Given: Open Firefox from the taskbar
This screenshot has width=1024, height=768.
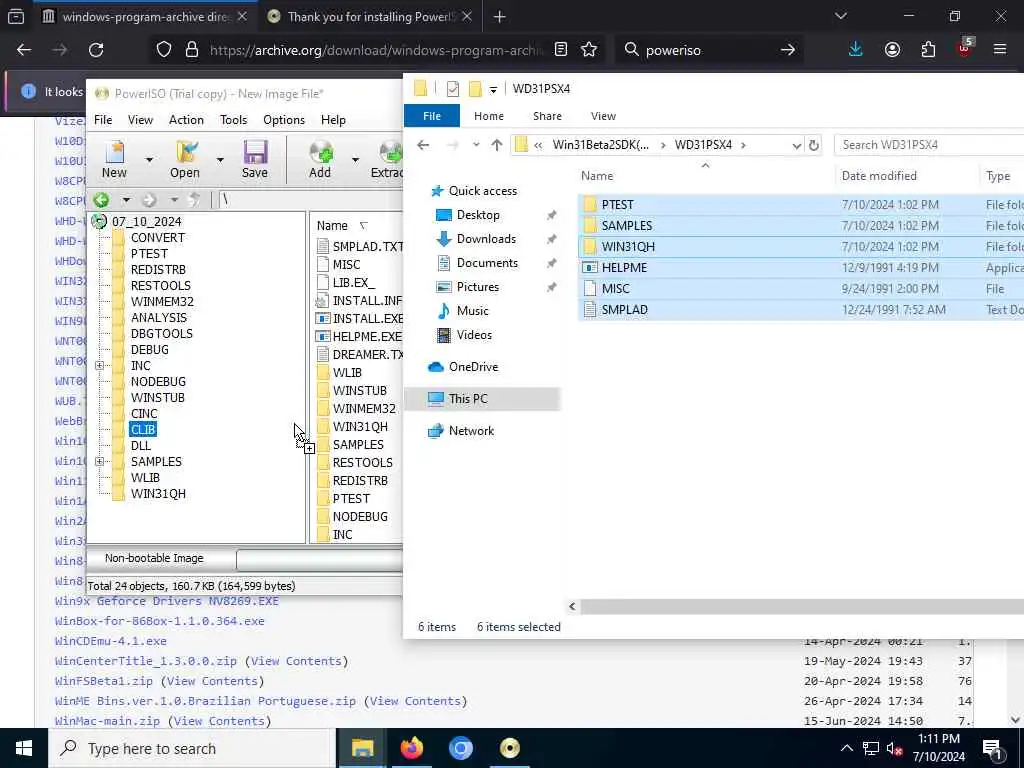Looking at the screenshot, I should click(x=411, y=748).
